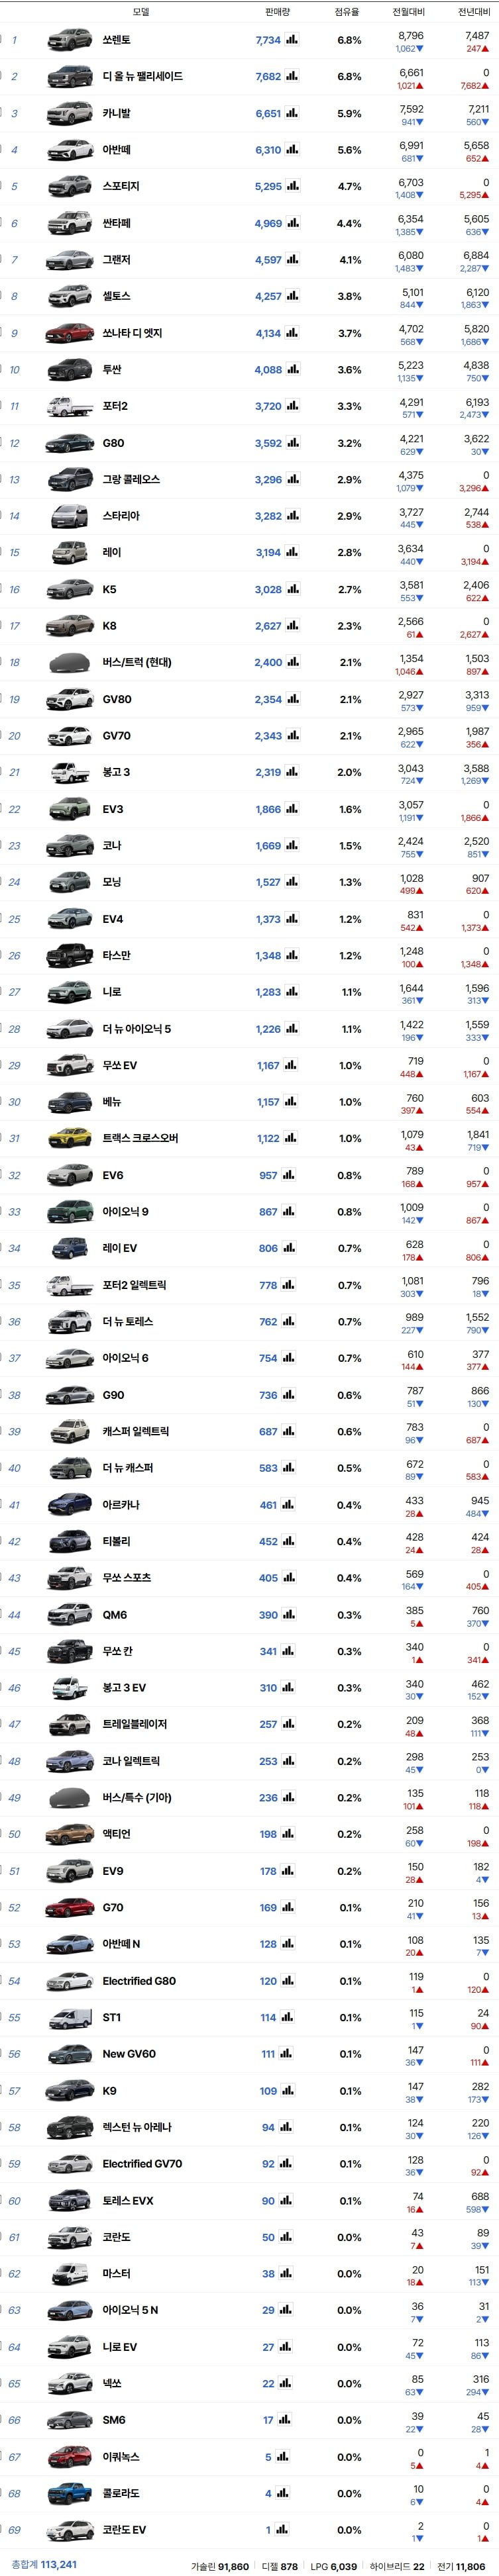Select the 더 뉴 토레스 sales value 762
Screen dimensions: 499x2576
click(x=268, y=1322)
